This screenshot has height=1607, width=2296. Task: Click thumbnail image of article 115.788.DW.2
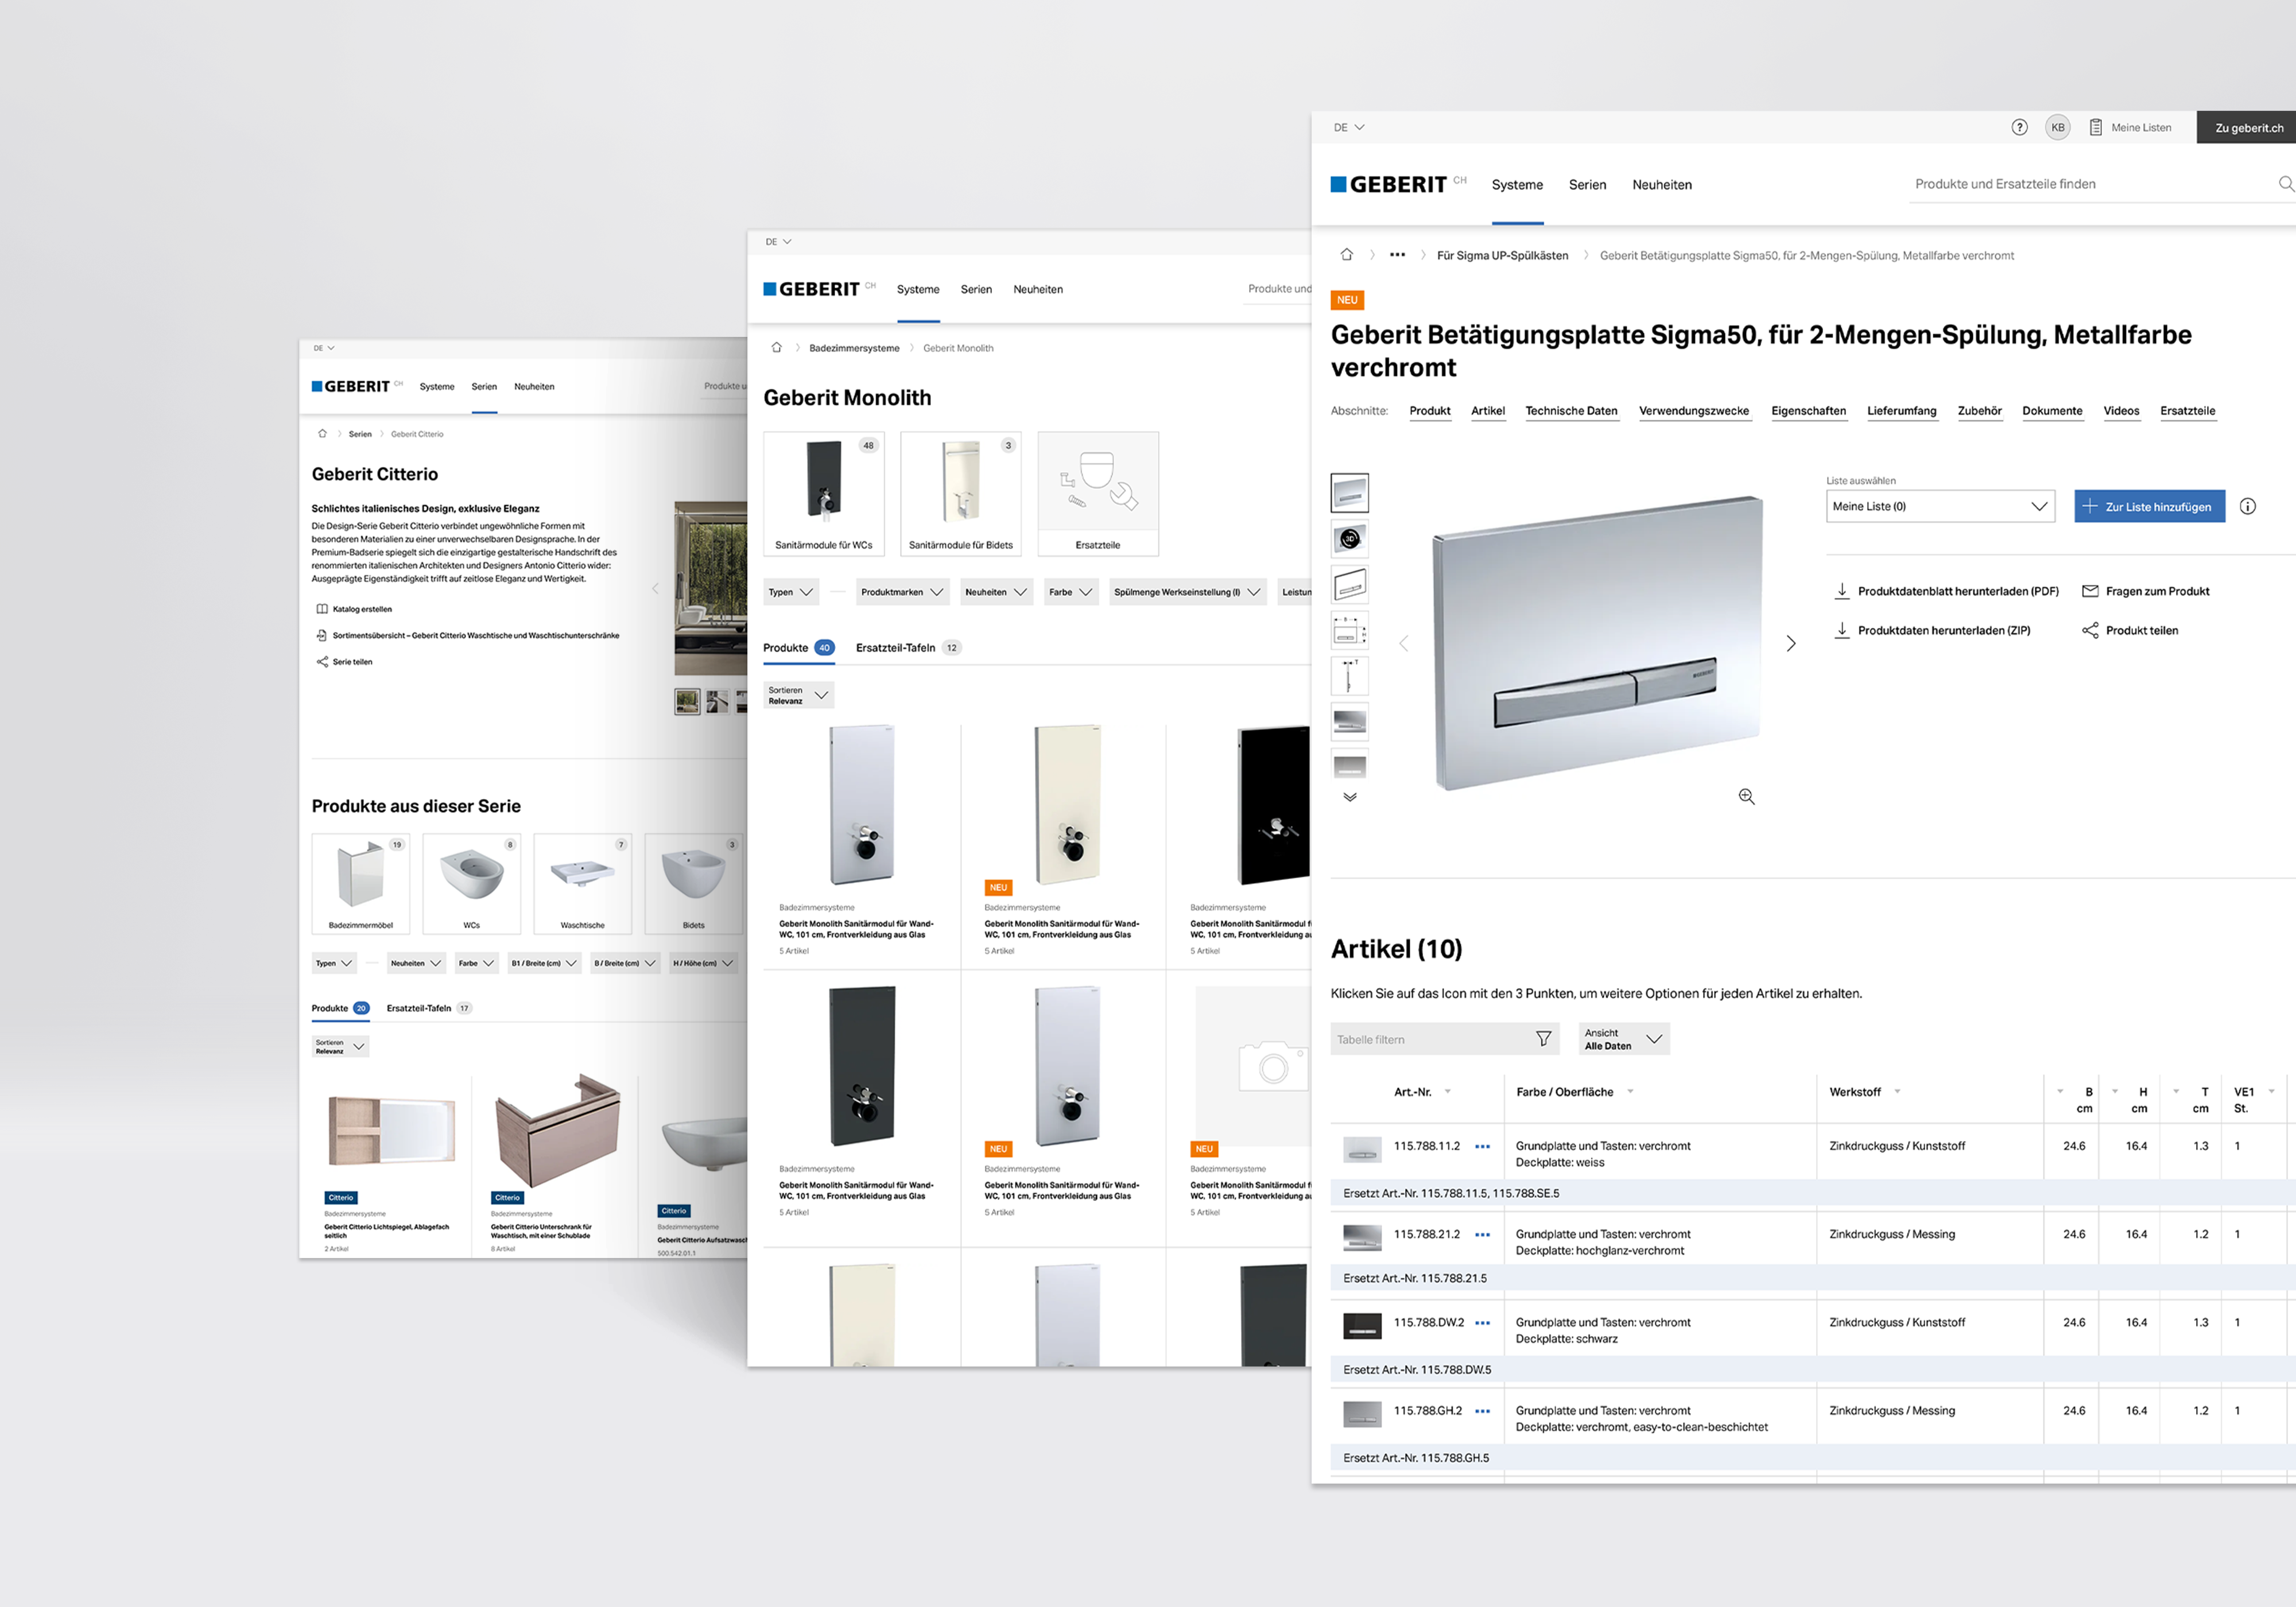[1362, 1326]
